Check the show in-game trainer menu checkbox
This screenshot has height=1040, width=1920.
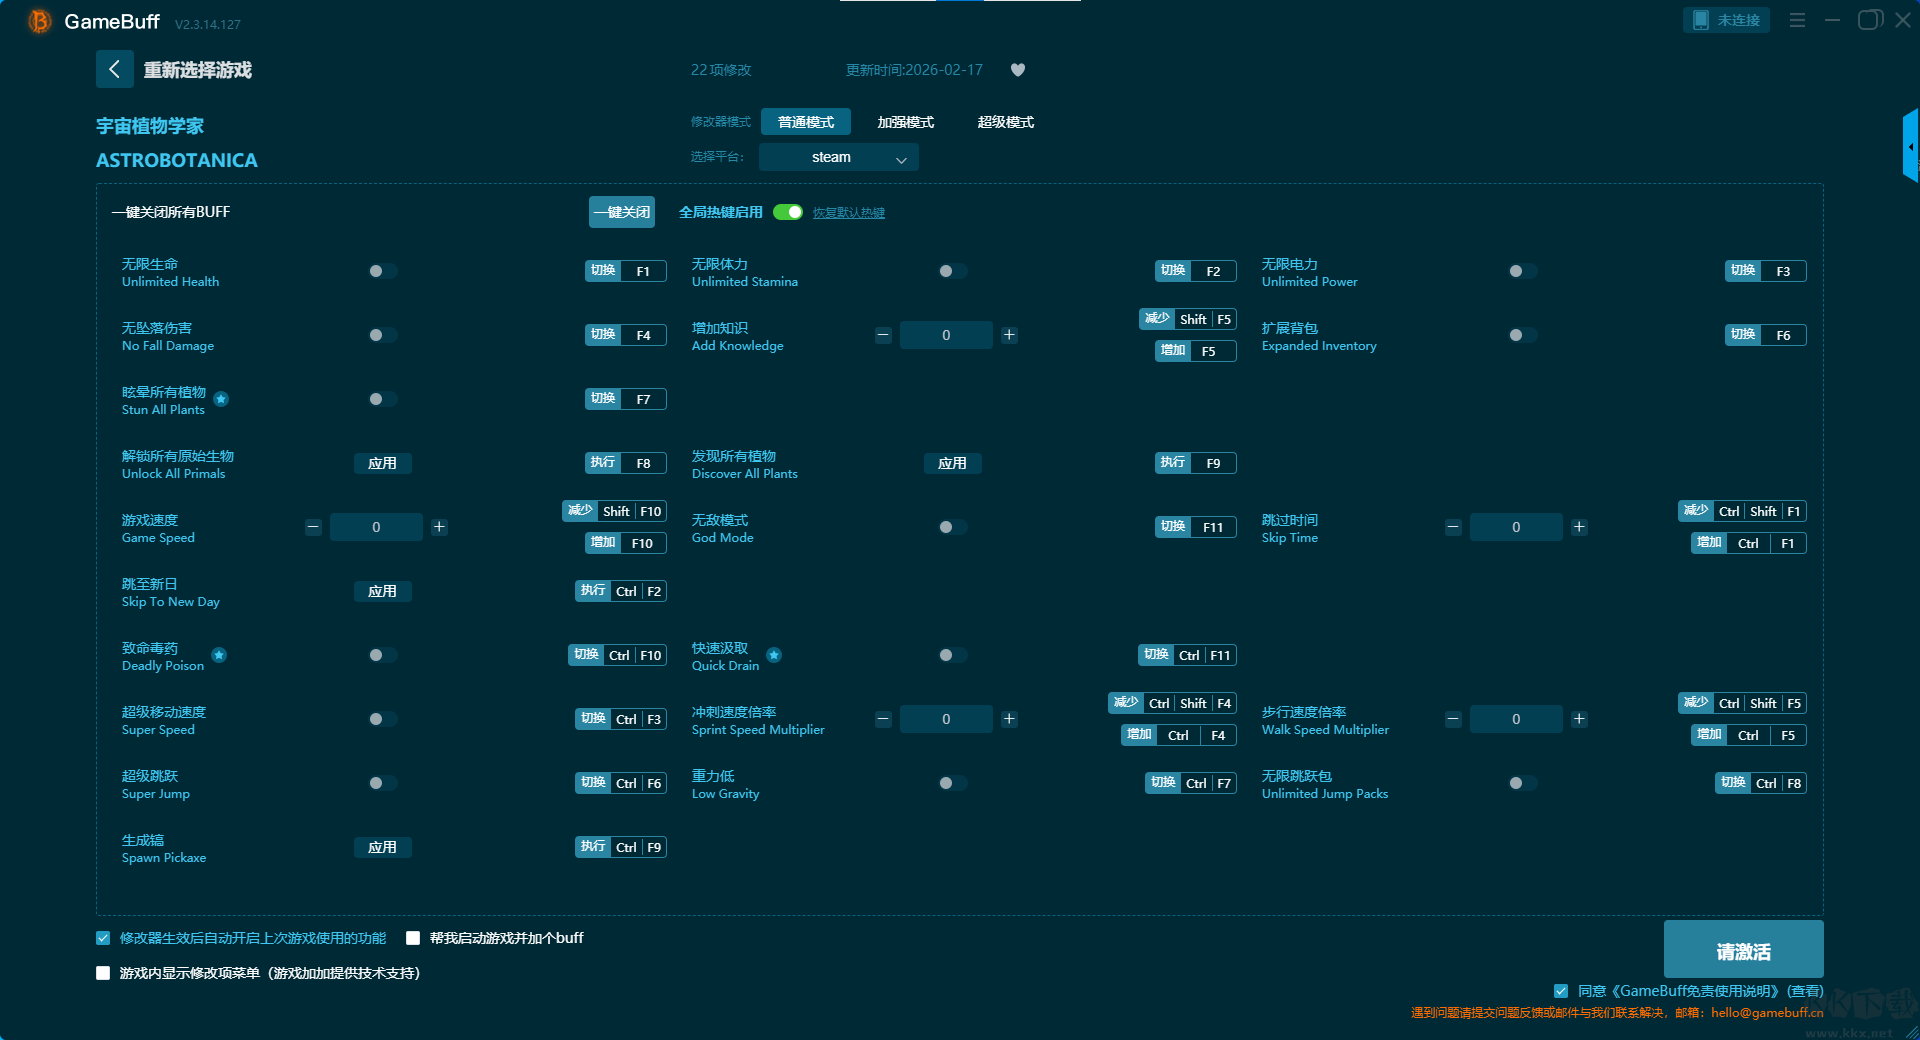click(103, 973)
